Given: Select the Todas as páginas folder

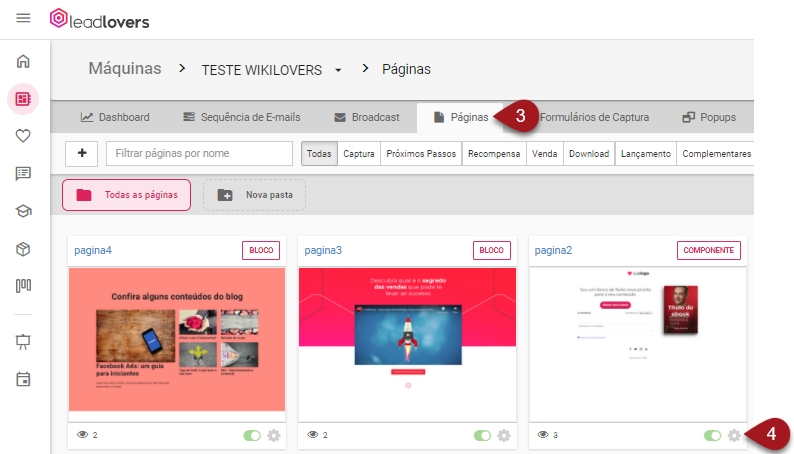Looking at the screenshot, I should tap(126, 195).
